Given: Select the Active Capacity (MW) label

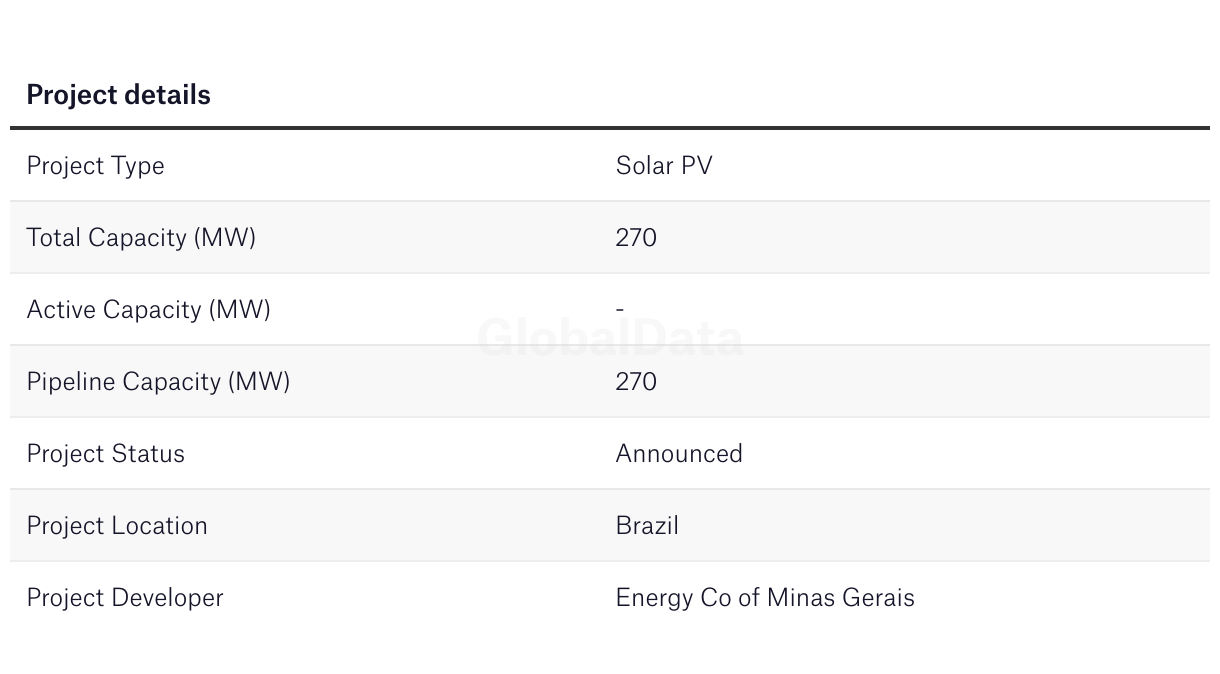Looking at the screenshot, I should pos(148,310).
